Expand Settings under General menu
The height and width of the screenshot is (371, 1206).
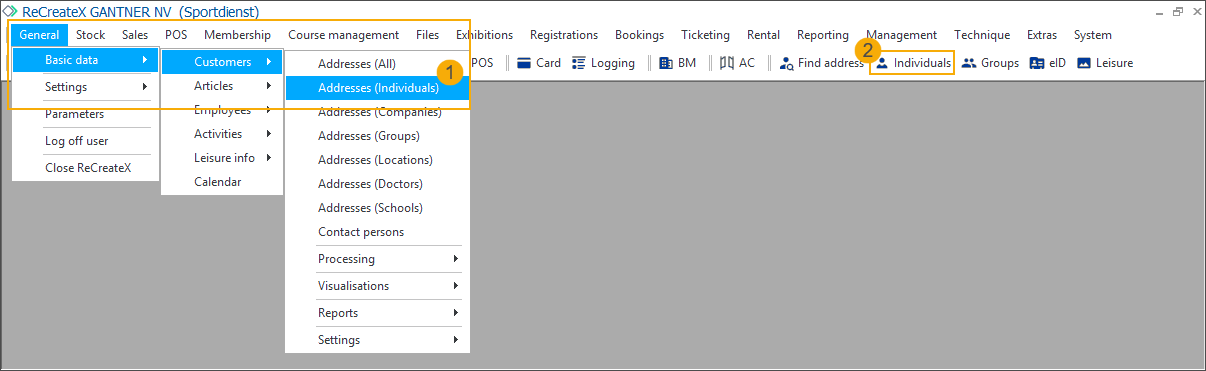[86, 87]
